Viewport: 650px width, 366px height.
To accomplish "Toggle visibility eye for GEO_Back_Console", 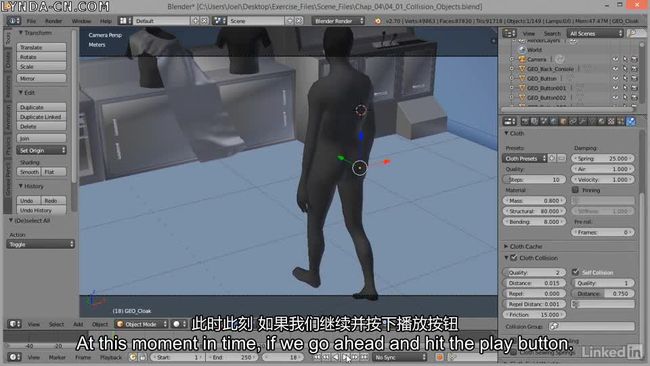I will [x=615, y=69].
